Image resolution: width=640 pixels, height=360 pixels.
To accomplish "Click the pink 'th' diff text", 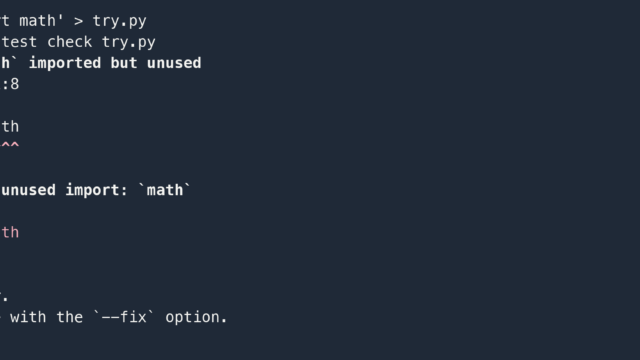I will (x=10, y=233).
